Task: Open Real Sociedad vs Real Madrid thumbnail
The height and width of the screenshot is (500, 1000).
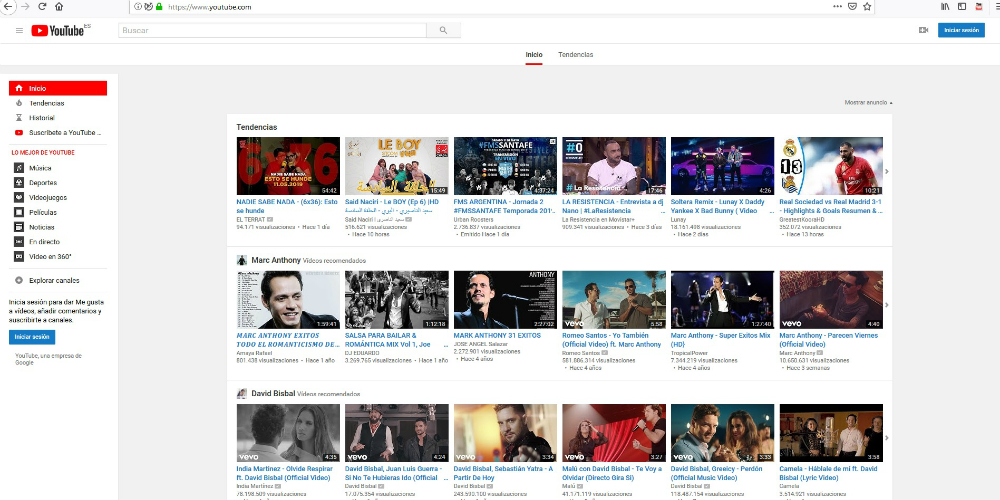Action: click(x=831, y=166)
